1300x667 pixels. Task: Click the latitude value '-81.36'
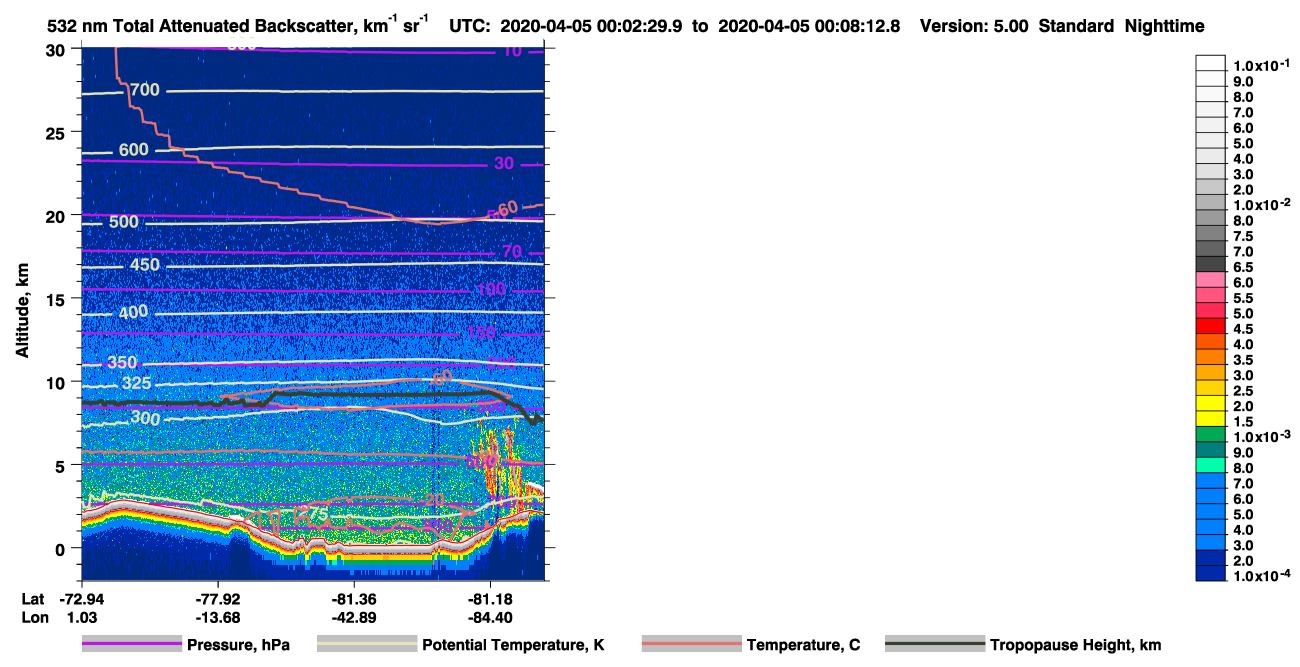[354, 600]
